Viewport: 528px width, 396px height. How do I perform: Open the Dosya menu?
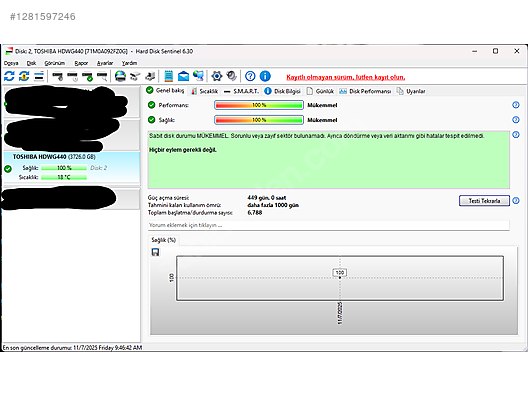tap(11, 63)
